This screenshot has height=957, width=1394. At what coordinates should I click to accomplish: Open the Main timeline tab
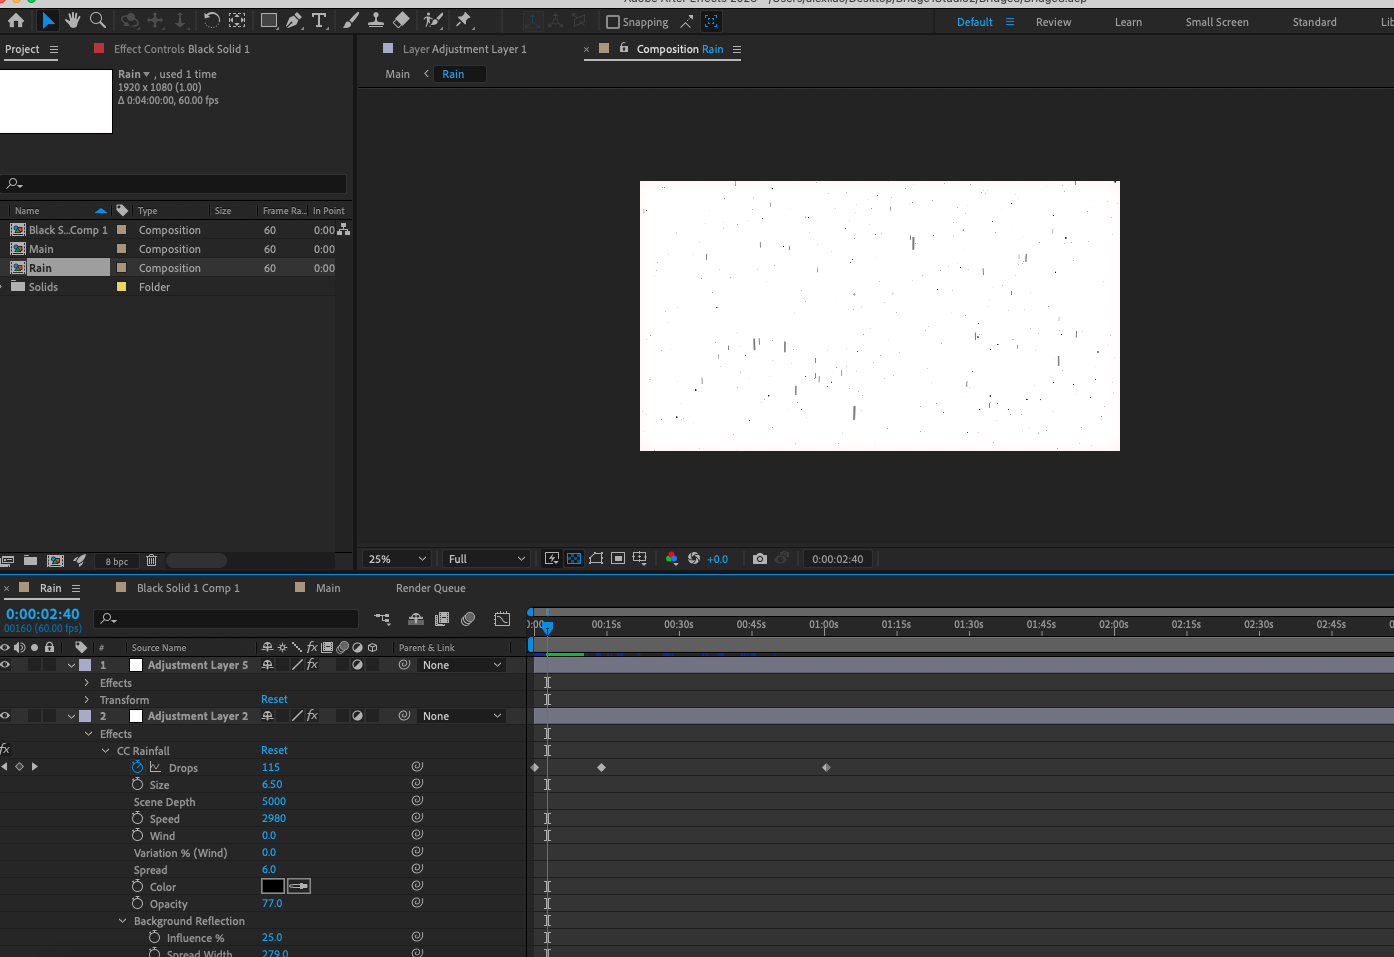328,588
